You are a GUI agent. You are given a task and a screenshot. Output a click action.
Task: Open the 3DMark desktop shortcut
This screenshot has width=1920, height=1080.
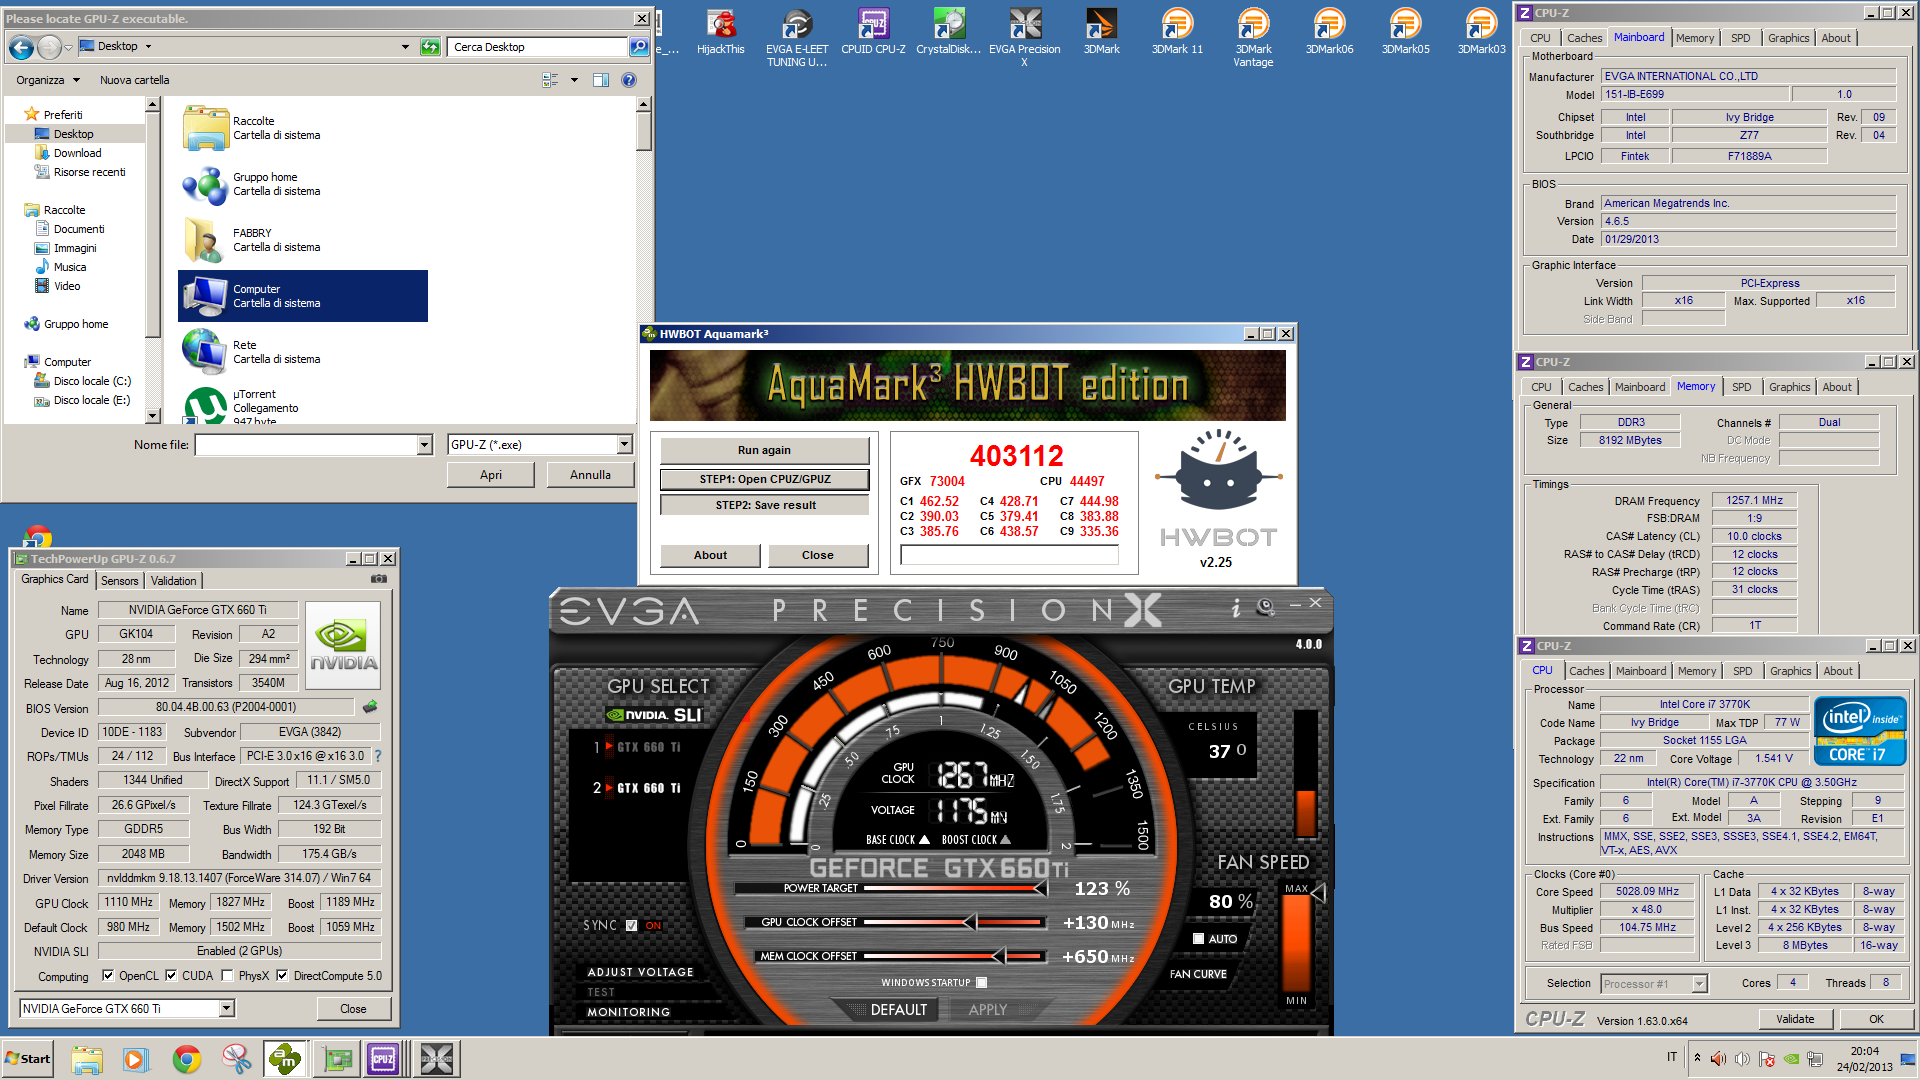tap(1101, 32)
